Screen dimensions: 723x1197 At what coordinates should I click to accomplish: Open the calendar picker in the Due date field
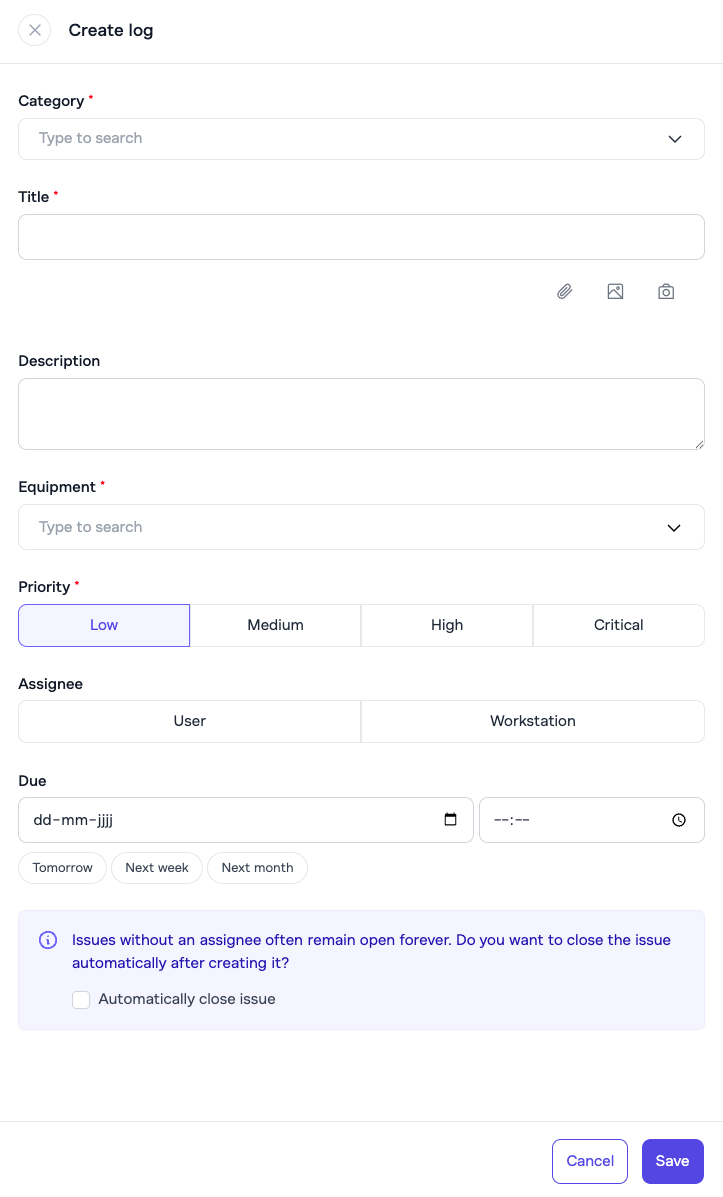pyautogui.click(x=450, y=820)
